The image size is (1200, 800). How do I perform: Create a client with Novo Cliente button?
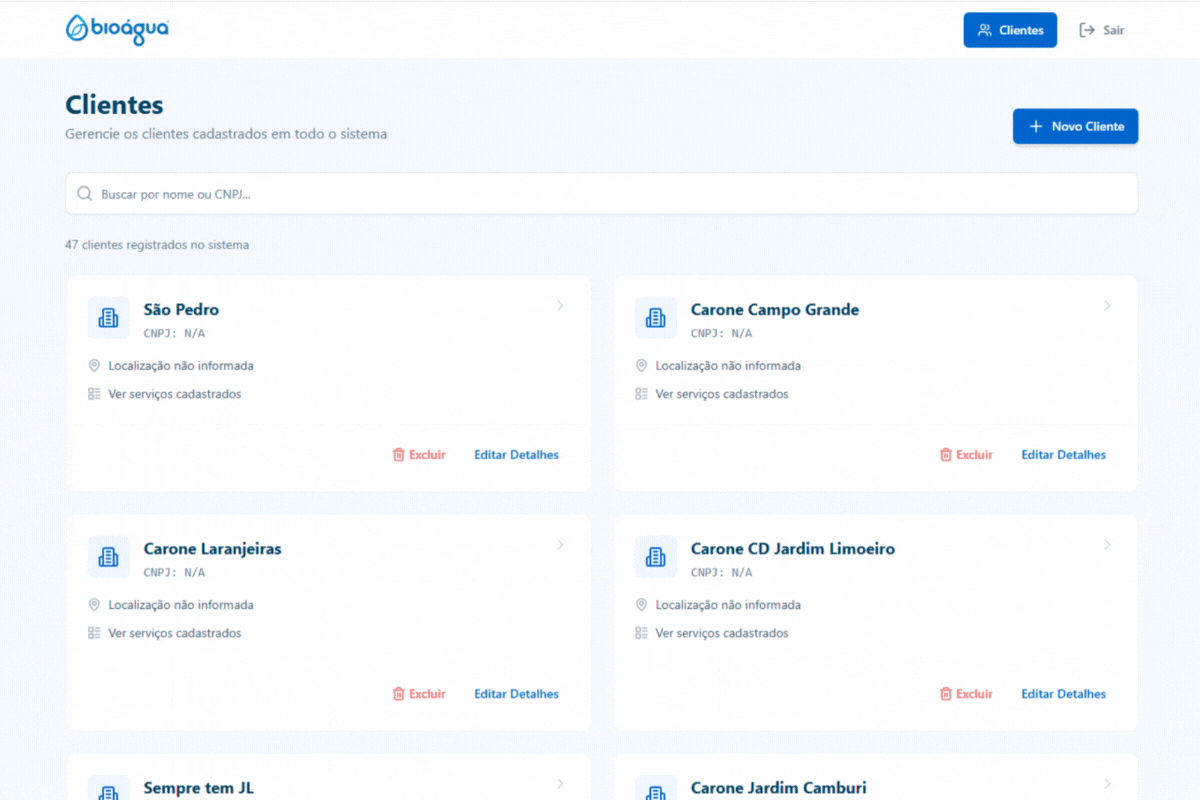click(1075, 127)
